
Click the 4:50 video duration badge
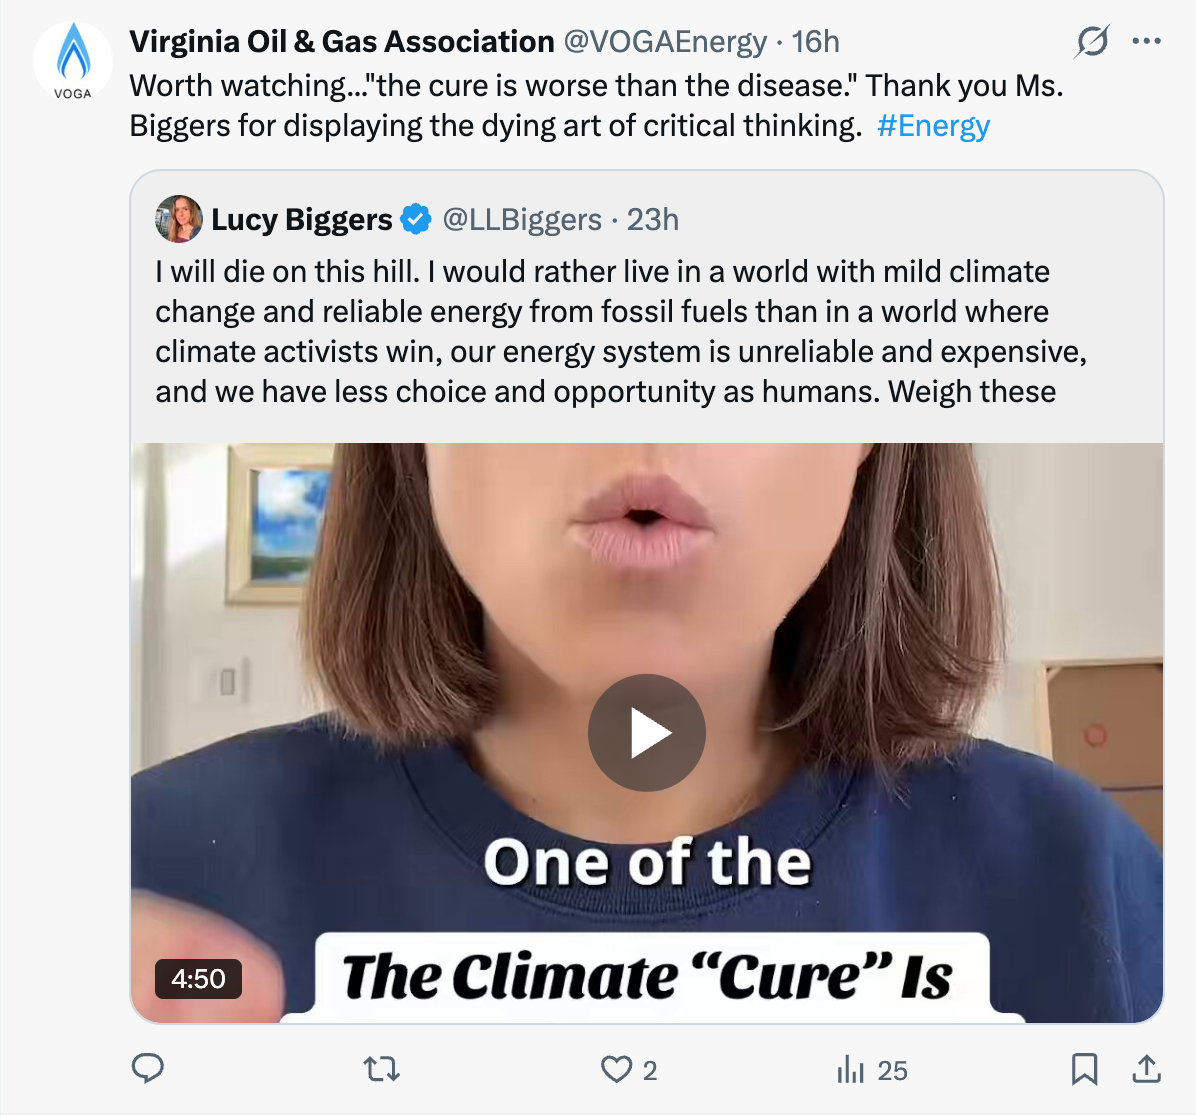[198, 978]
